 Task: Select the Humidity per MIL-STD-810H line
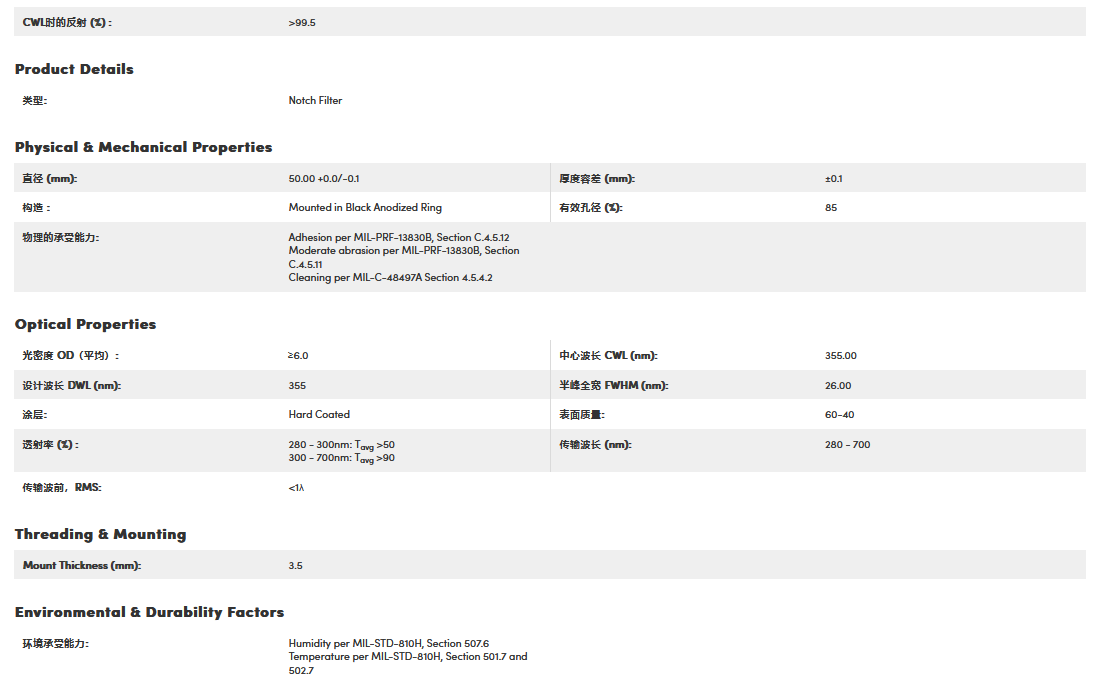(388, 643)
